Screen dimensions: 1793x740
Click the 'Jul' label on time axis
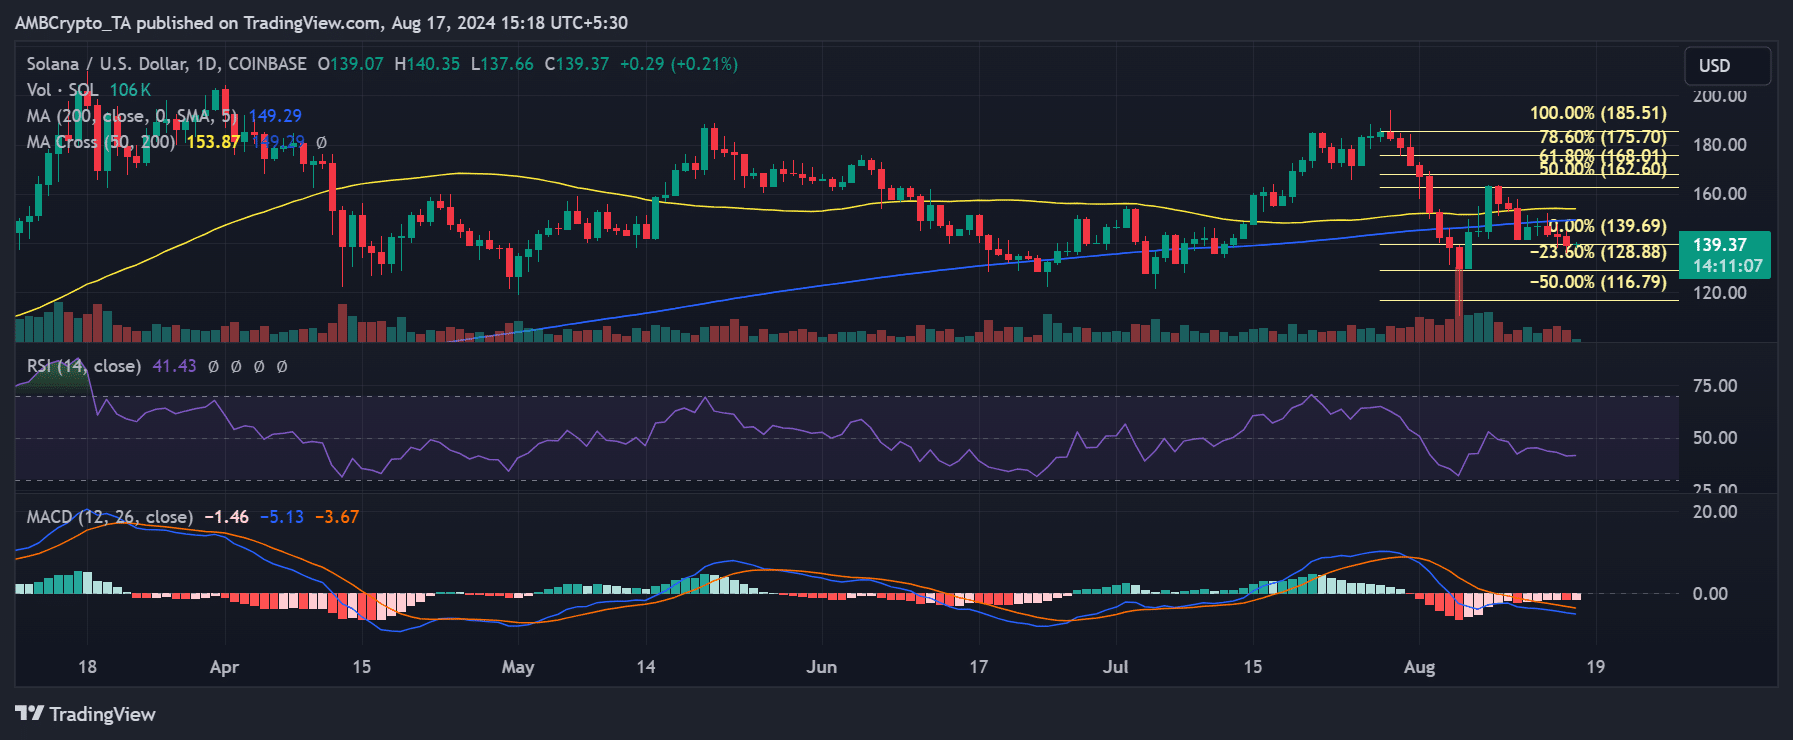[1115, 667]
